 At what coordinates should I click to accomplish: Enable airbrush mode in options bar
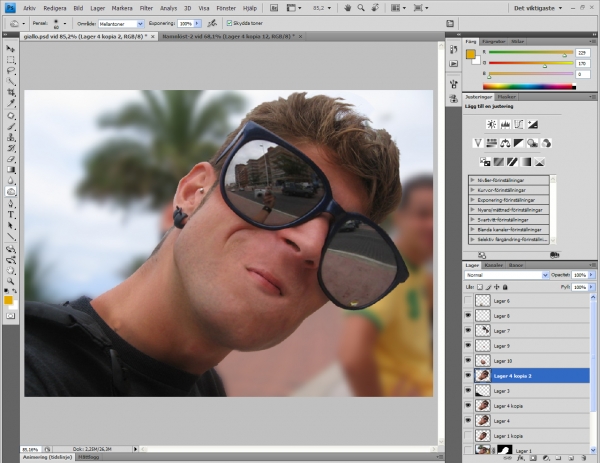click(x=212, y=23)
